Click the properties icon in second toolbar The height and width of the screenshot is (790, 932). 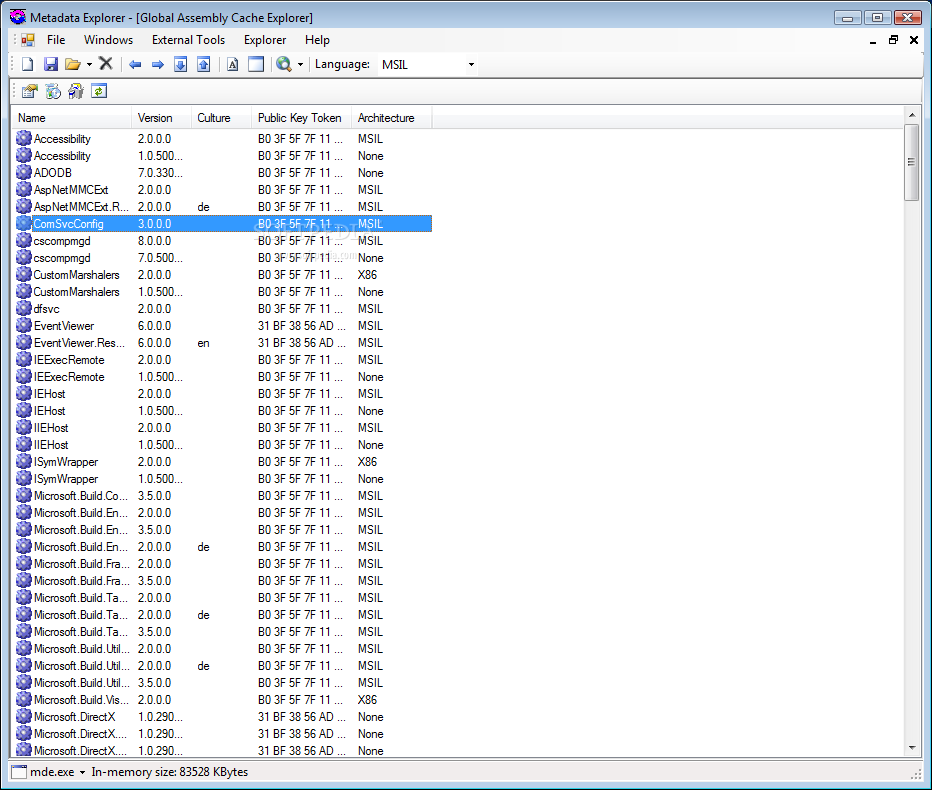30,91
